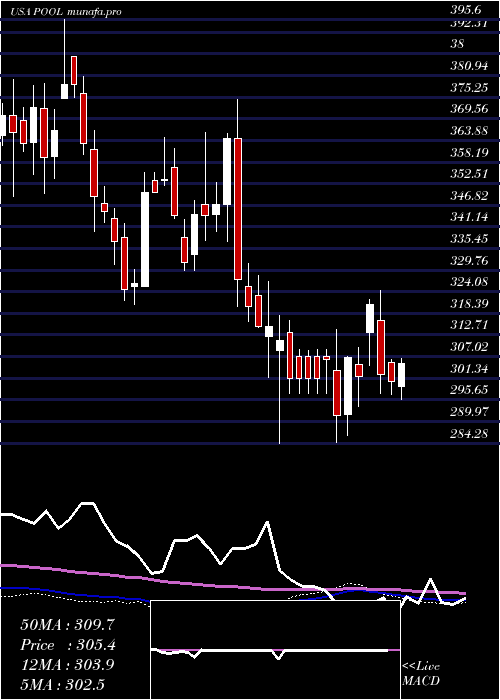
Task: Select the 324.08 price axis label
Action: [469, 282]
